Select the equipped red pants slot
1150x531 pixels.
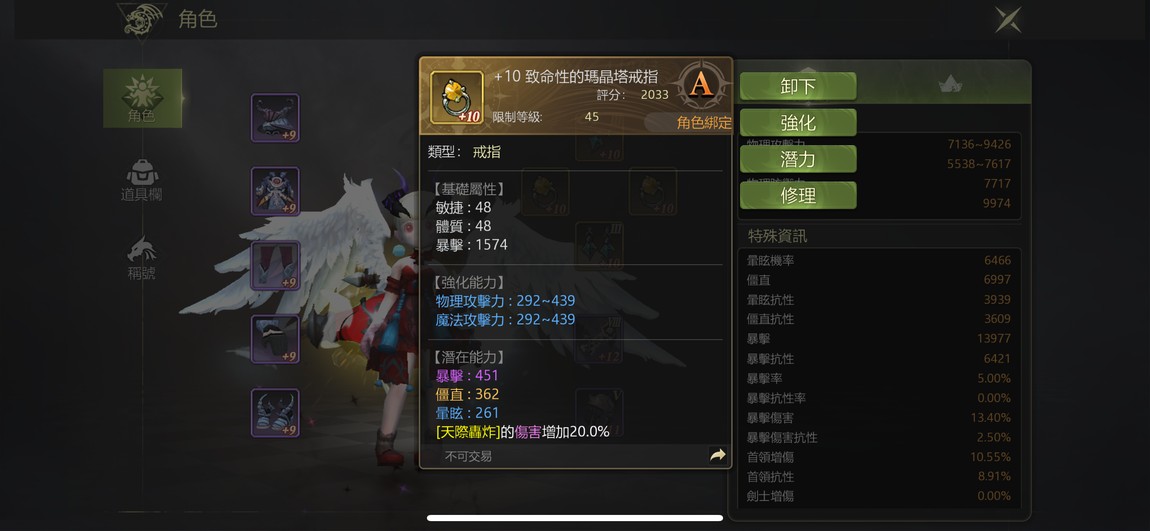[275, 266]
